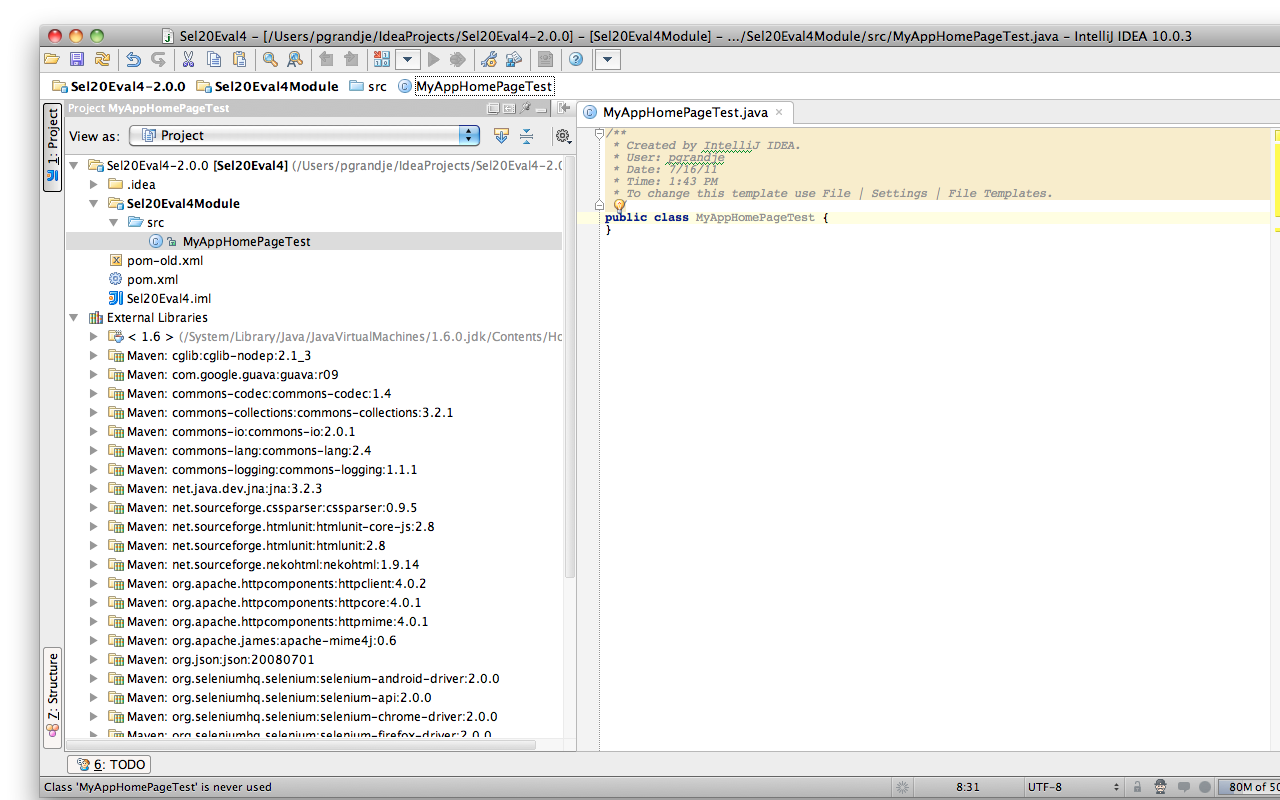The width and height of the screenshot is (1280, 800).
Task: Click the intention light bulb icon
Action: [618, 205]
